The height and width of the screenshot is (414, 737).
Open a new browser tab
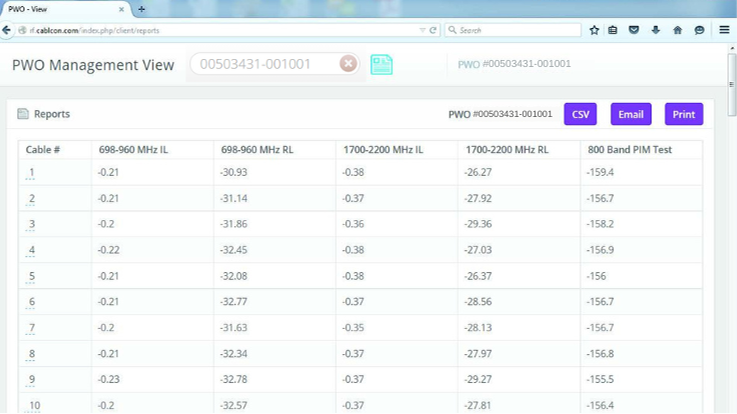click(x=141, y=9)
